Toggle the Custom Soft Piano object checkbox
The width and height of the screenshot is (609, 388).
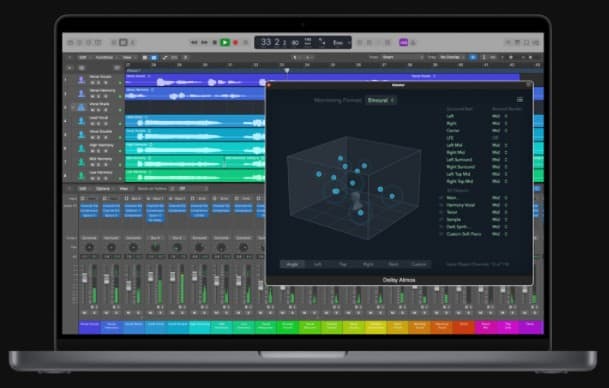[441, 234]
